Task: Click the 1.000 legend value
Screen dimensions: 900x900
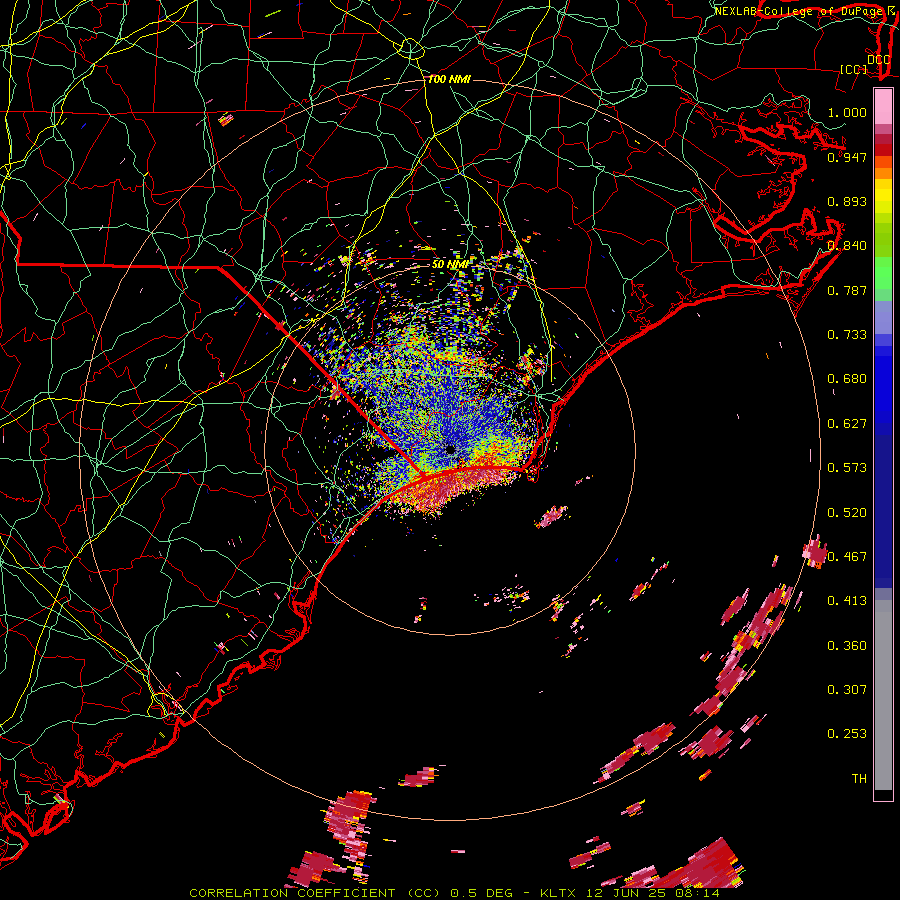Action: click(847, 112)
